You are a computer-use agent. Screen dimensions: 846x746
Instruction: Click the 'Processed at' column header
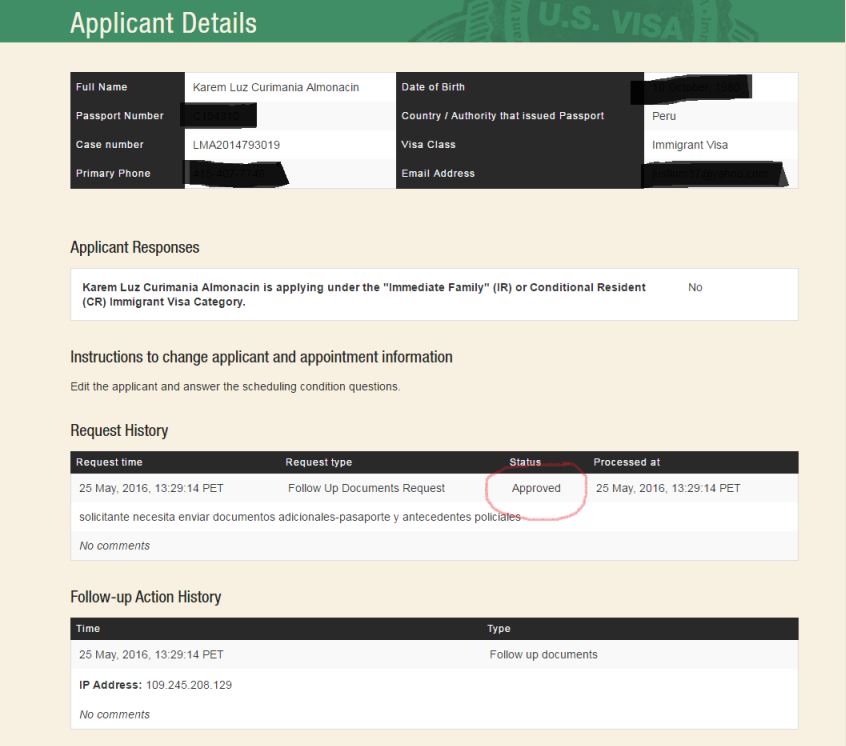[626, 462]
